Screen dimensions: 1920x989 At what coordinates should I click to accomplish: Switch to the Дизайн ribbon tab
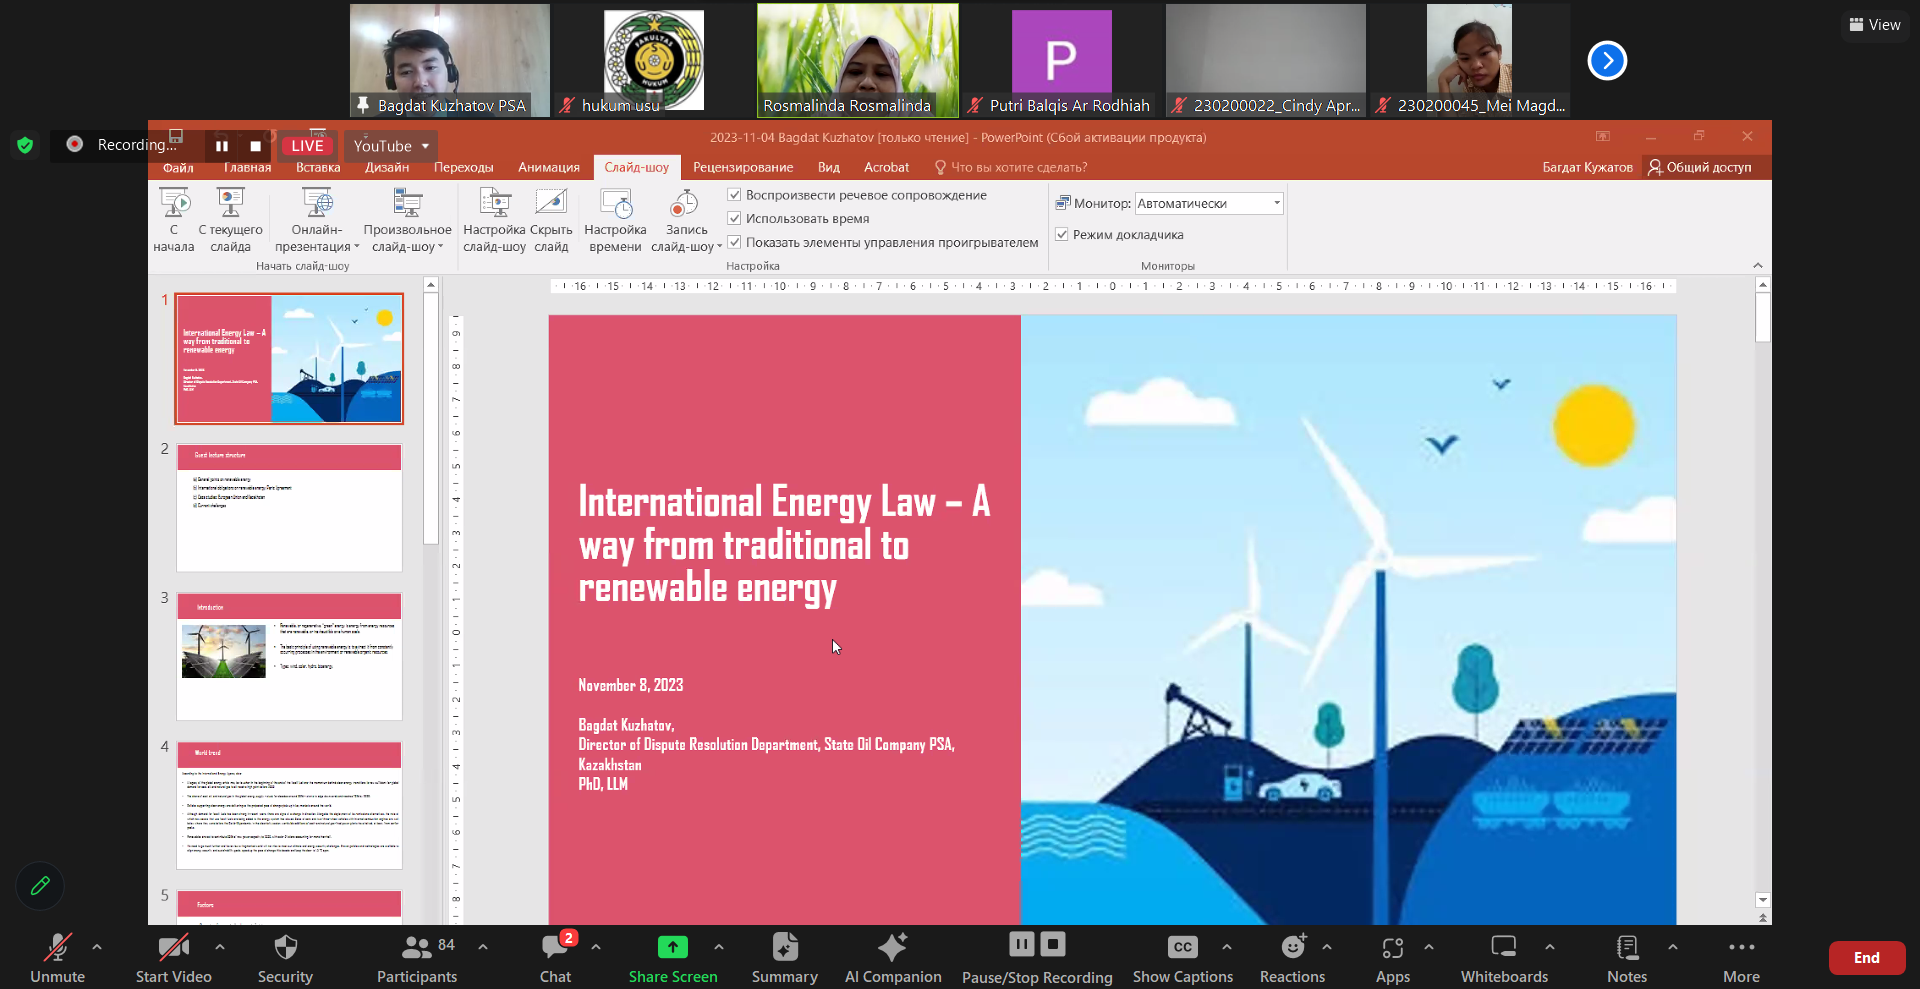(x=387, y=167)
